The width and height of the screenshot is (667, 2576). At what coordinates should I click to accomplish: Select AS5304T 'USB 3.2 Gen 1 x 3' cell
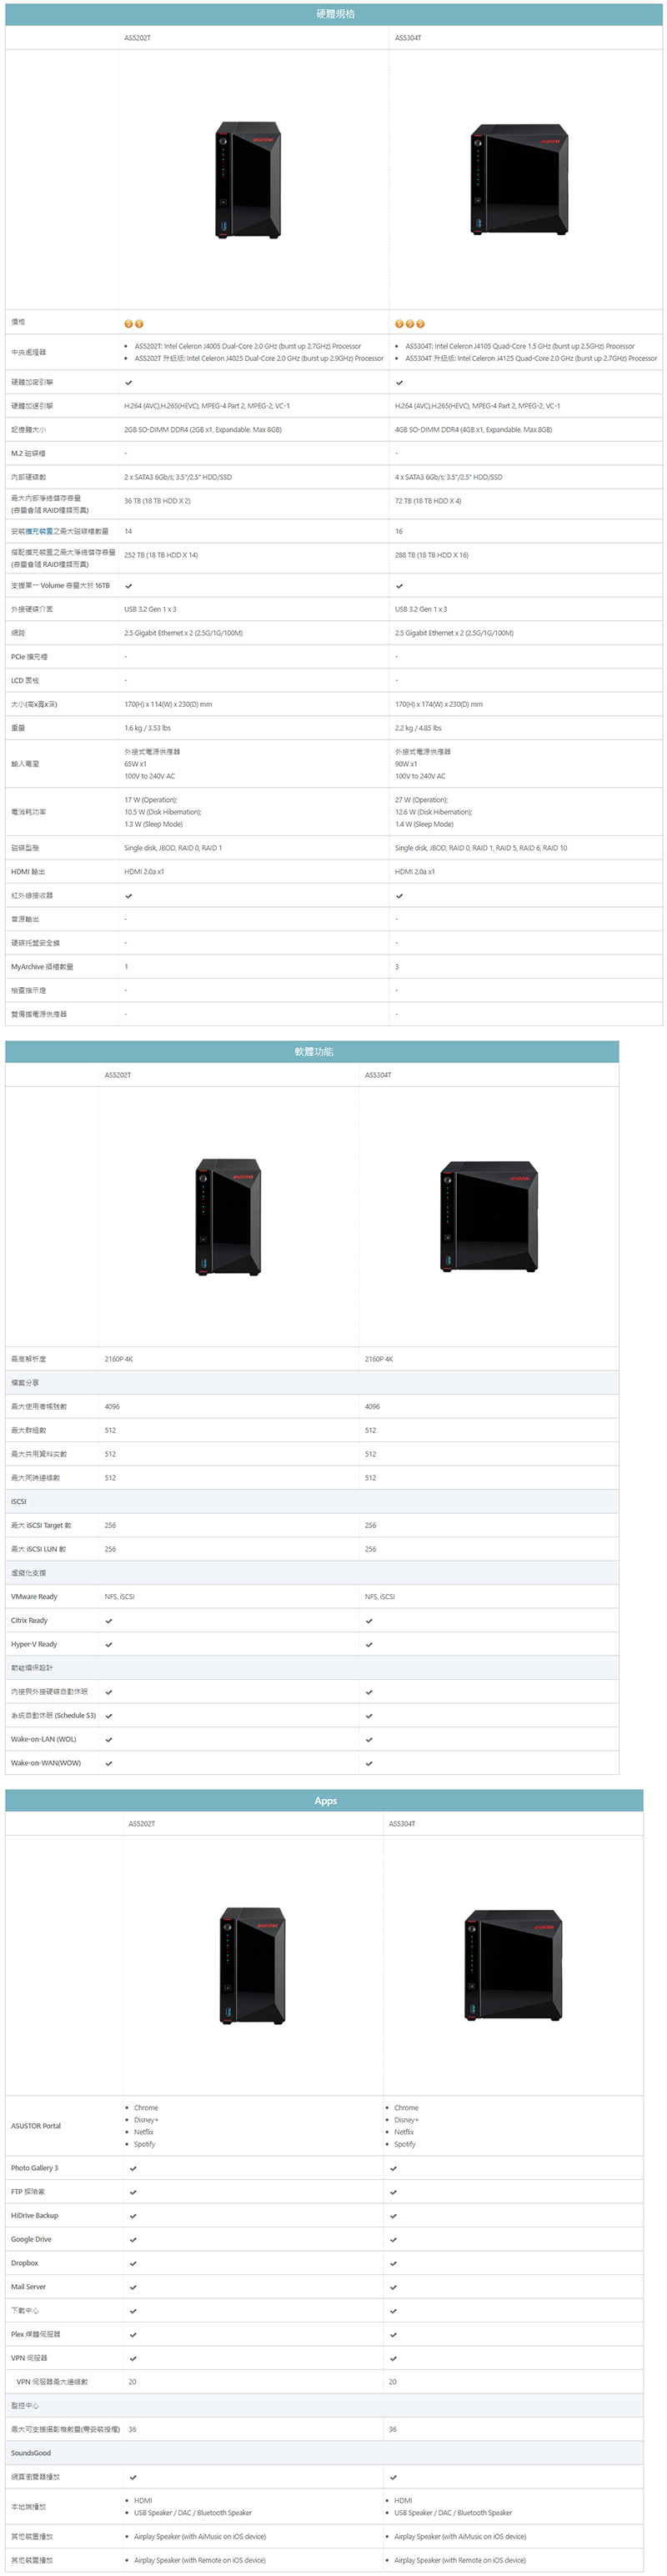(421, 609)
